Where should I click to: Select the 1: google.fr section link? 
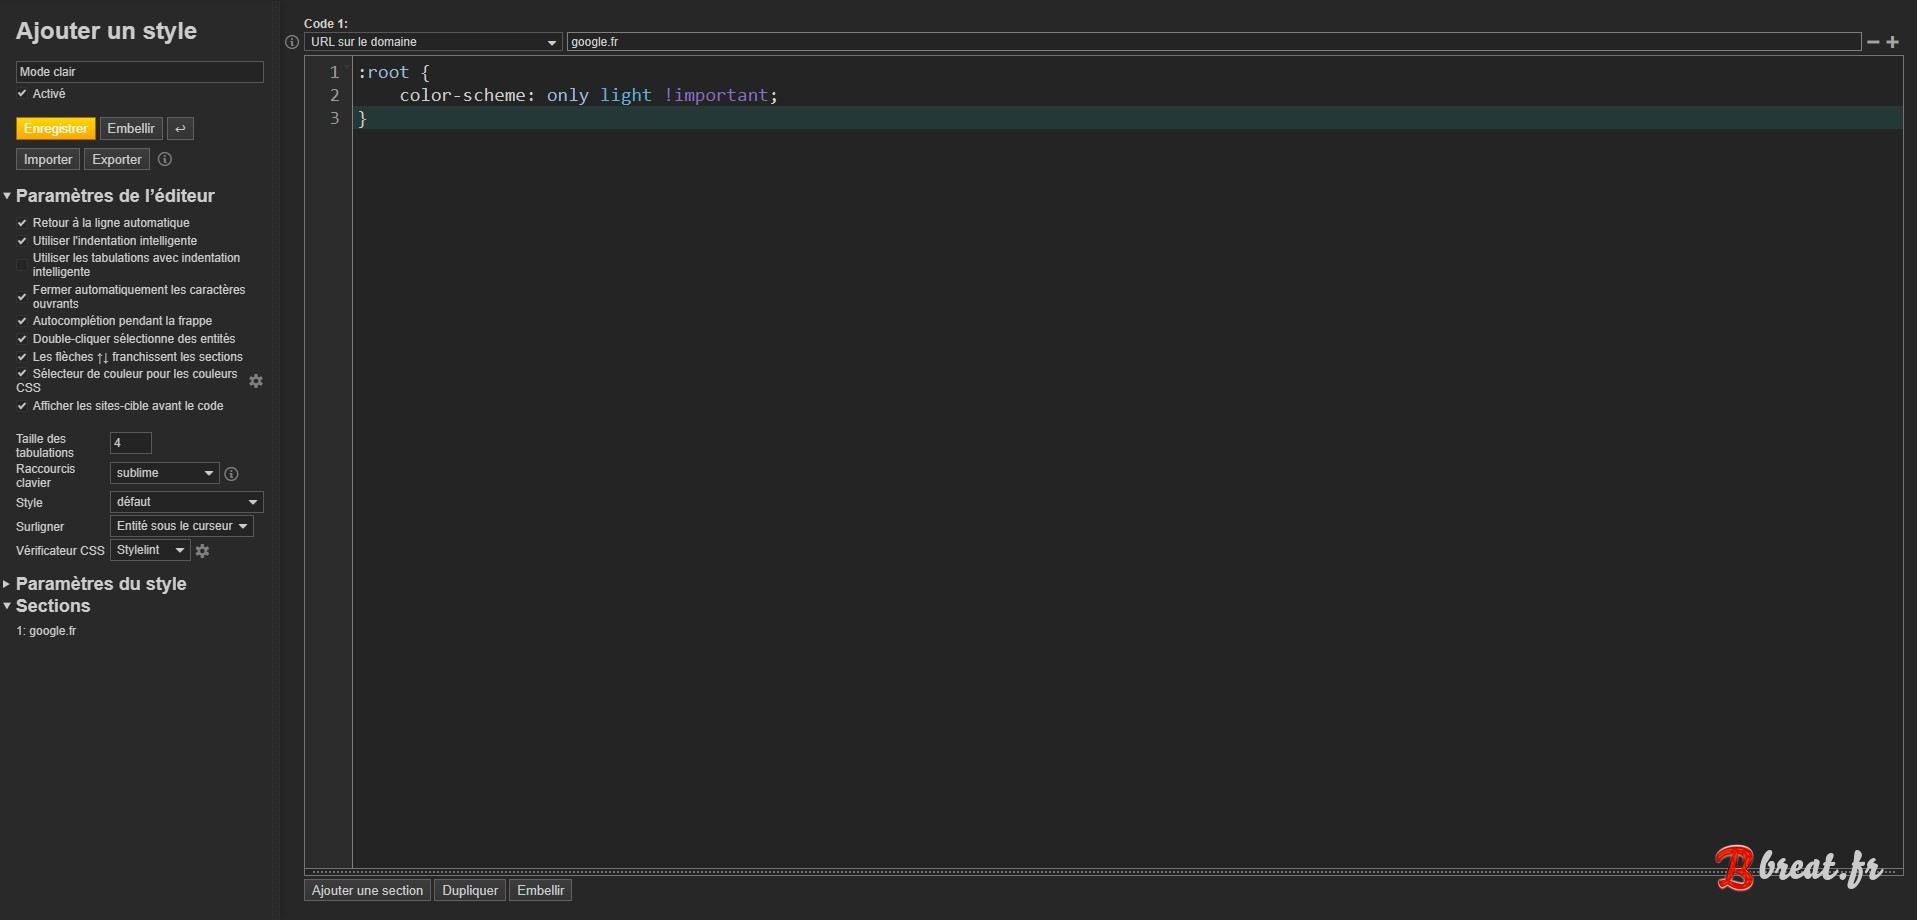click(x=46, y=630)
